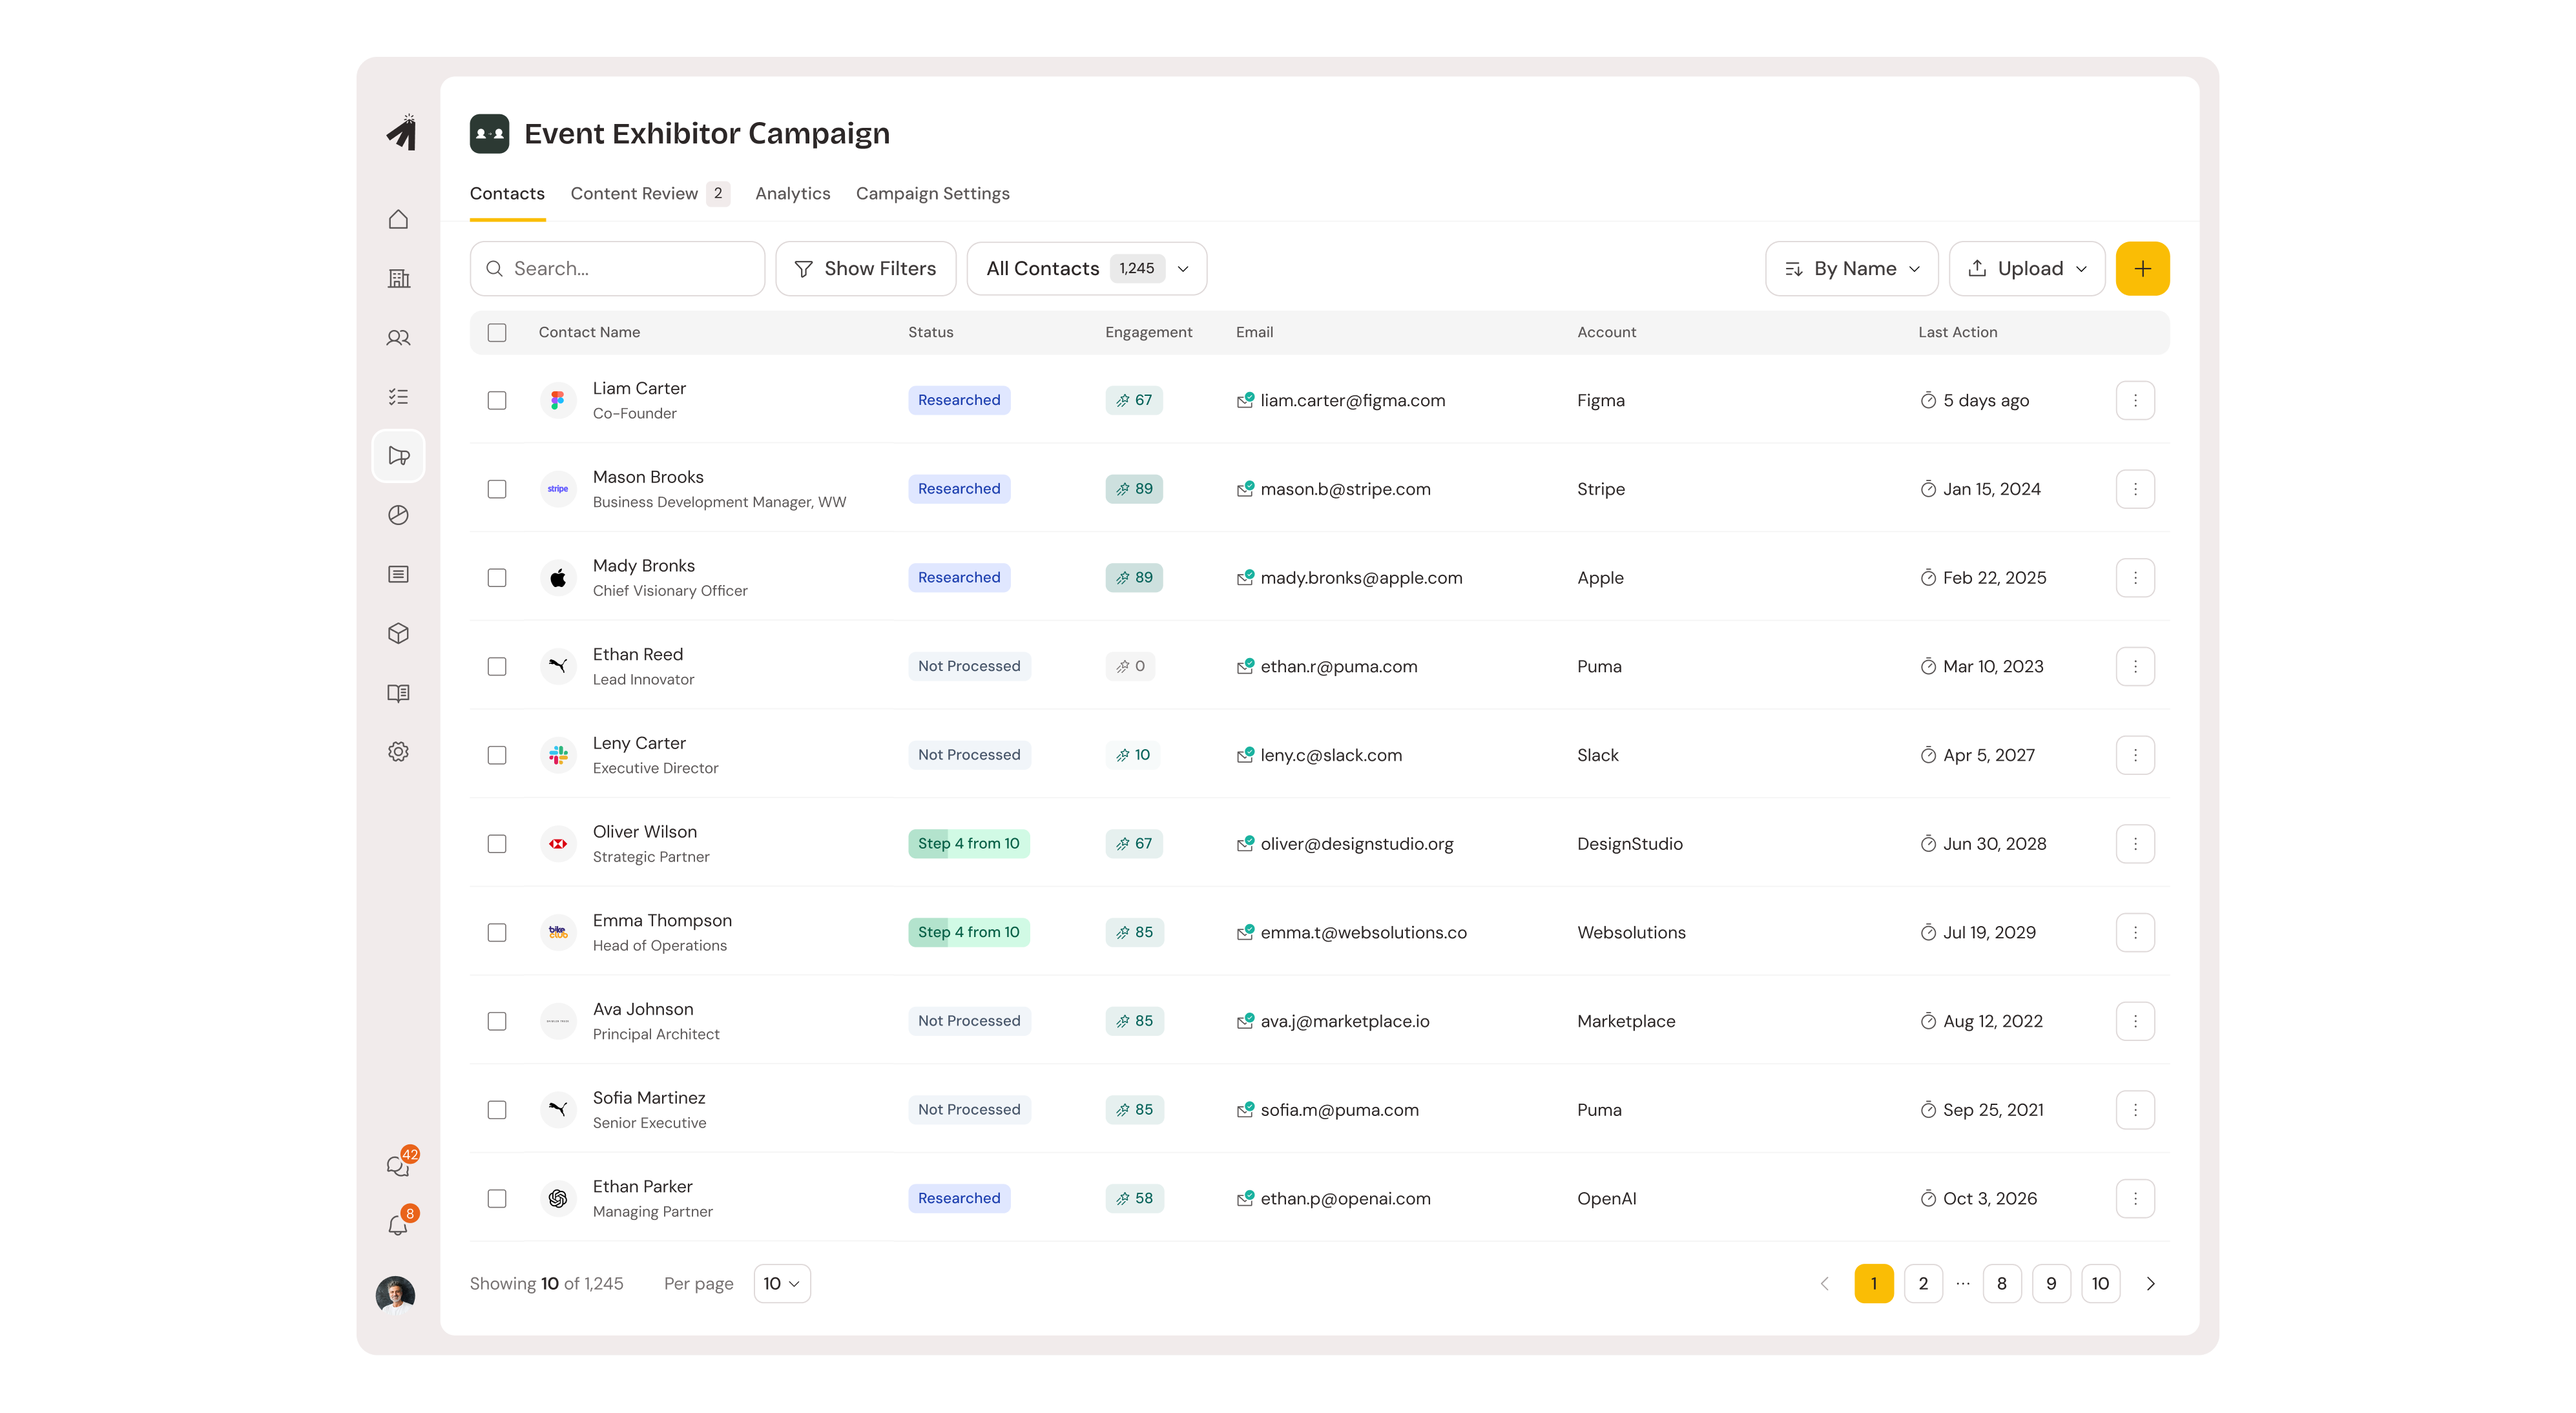Select the Contacts people icon in sidebar

[x=398, y=338]
